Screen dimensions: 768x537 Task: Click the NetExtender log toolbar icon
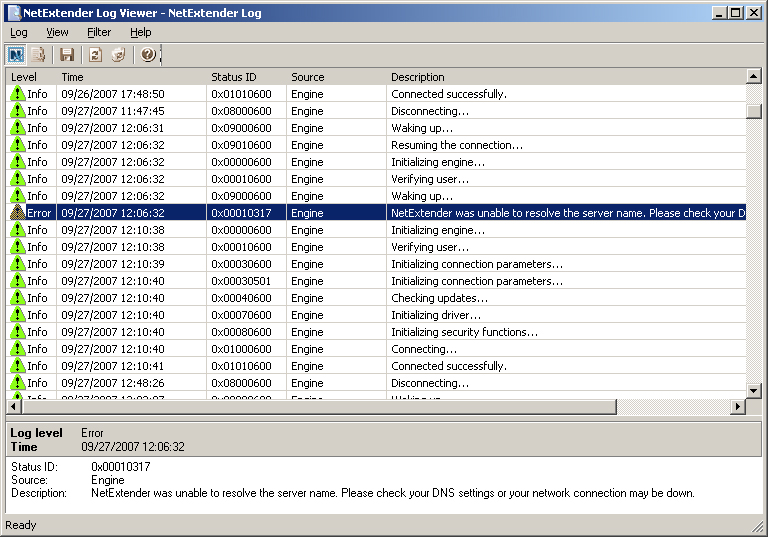click(16, 55)
